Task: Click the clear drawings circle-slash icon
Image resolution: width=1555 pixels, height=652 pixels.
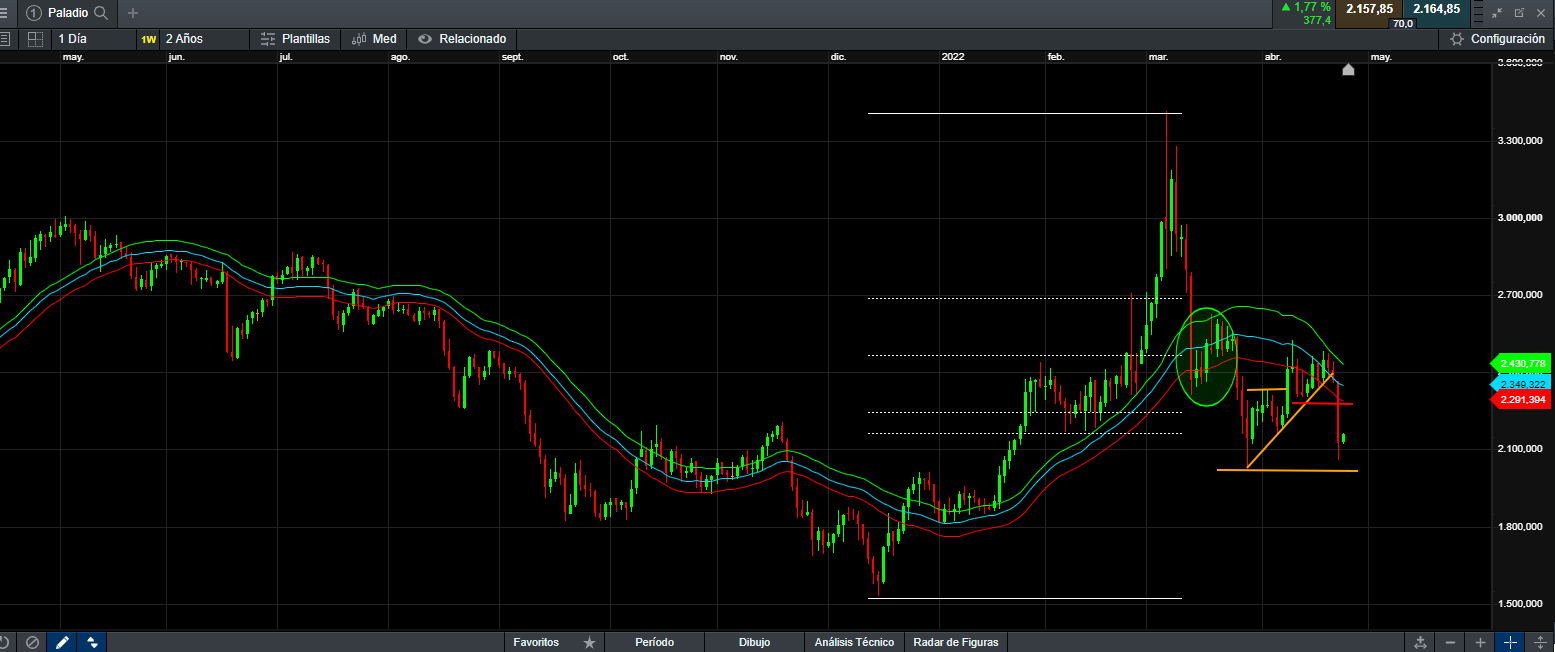Action: [x=32, y=642]
